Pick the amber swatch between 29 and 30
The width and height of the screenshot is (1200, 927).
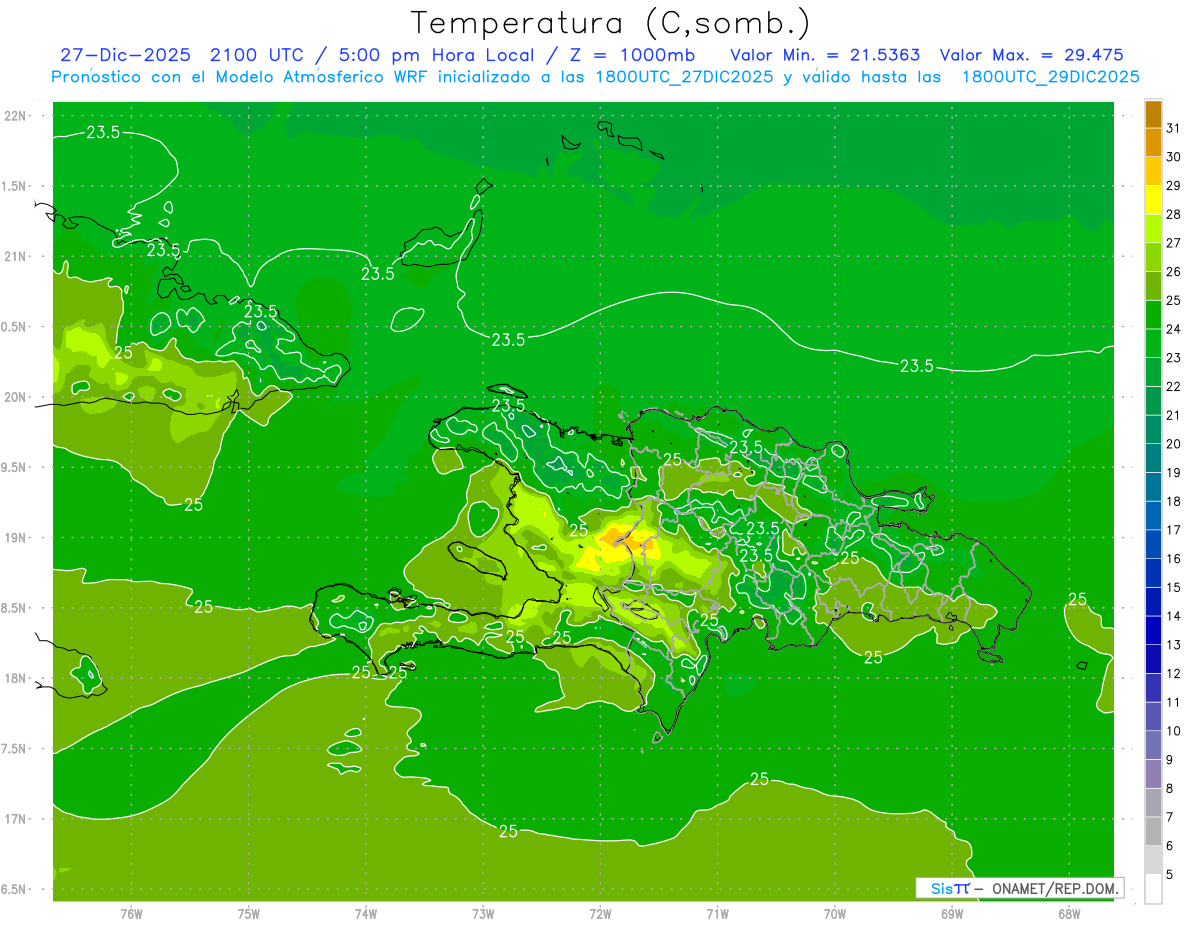click(1153, 171)
